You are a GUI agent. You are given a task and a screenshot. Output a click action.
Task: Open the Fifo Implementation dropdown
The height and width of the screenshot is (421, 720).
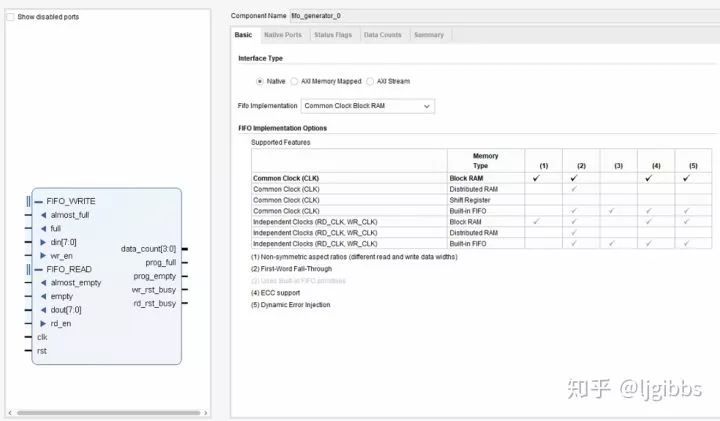point(367,105)
